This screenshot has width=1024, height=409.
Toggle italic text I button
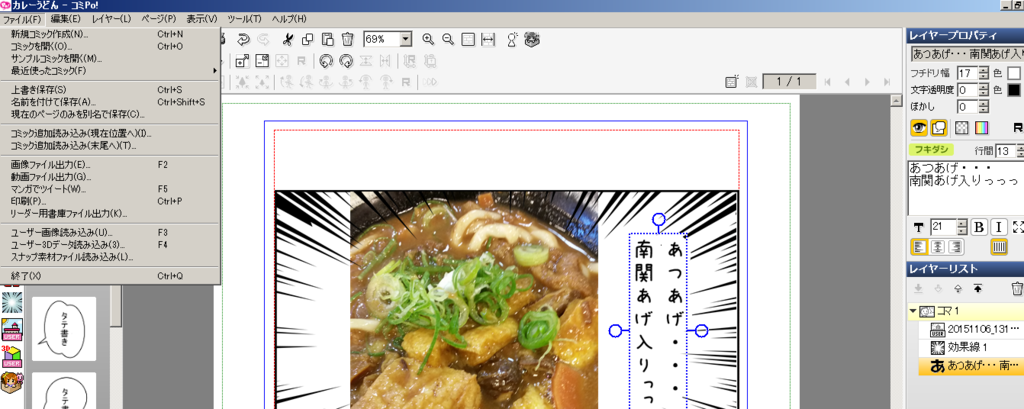[999, 227]
